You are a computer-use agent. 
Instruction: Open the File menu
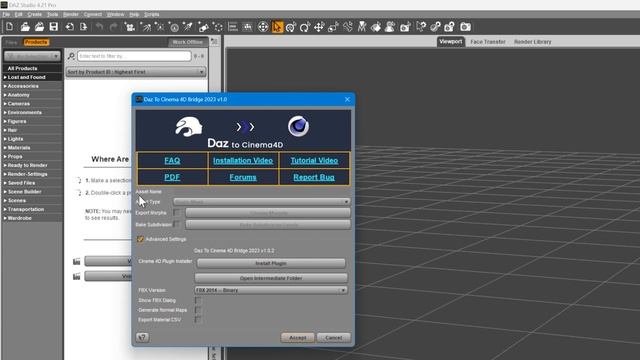(6, 14)
